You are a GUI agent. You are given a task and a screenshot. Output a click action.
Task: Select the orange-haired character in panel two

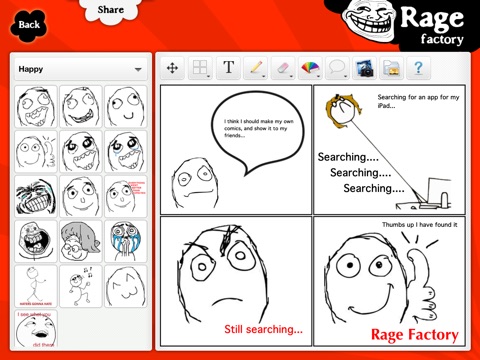pyautogui.click(x=343, y=112)
